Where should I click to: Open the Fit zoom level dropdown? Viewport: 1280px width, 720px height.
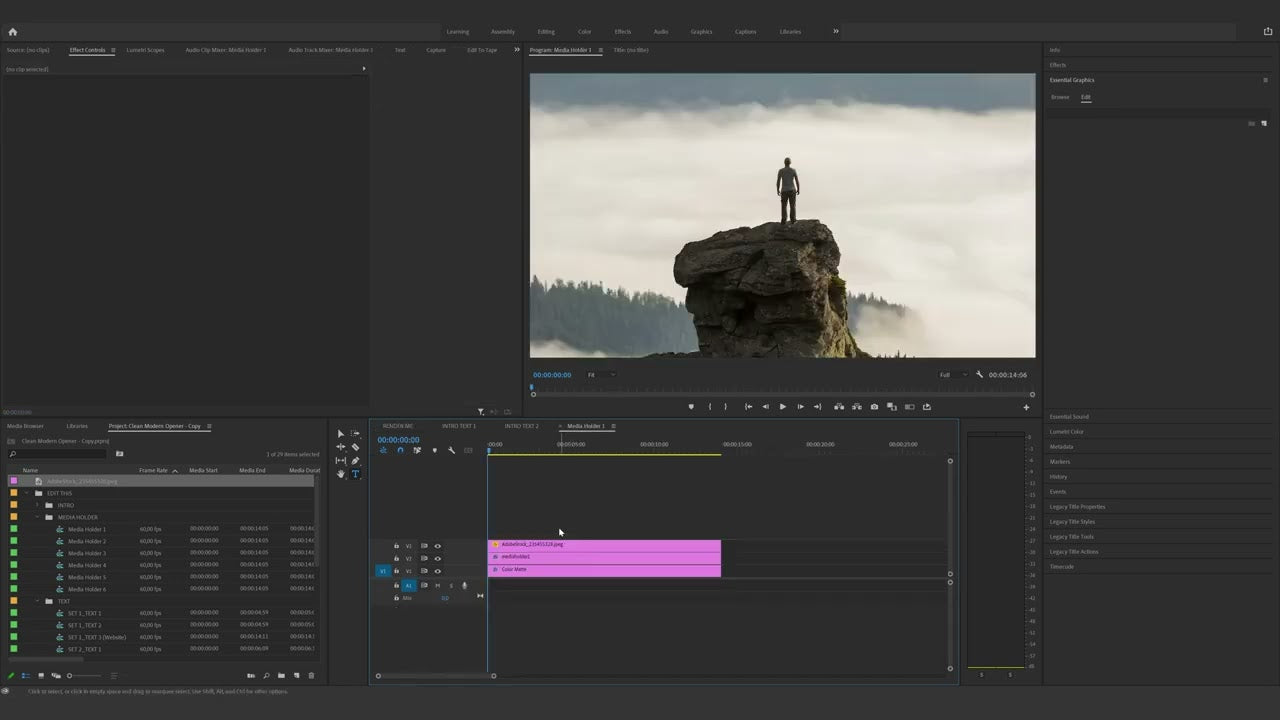[x=601, y=375]
